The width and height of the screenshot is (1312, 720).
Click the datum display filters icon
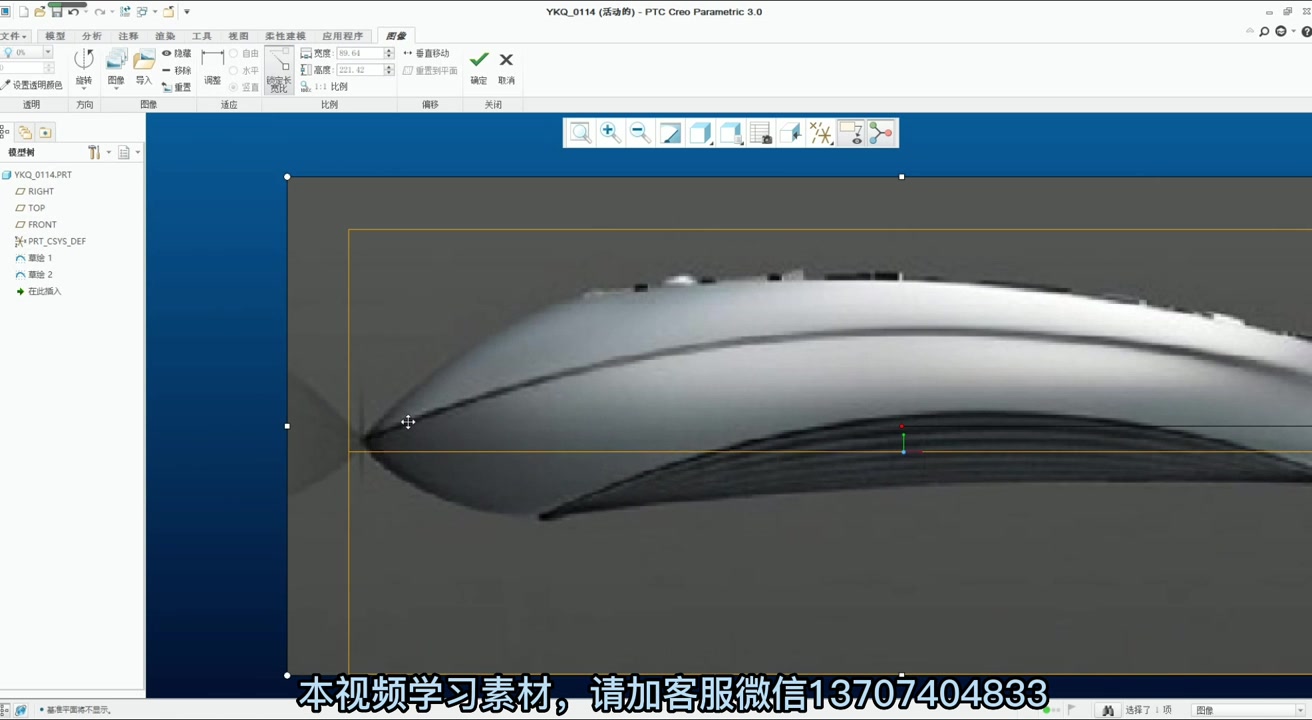[822, 132]
